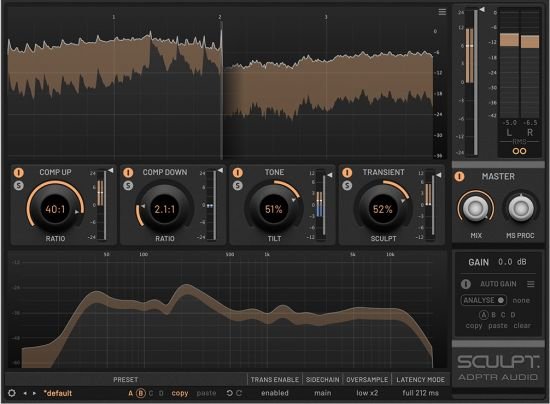Click the SCULPT logo
Screen dimensions: 550x404
click(498, 362)
